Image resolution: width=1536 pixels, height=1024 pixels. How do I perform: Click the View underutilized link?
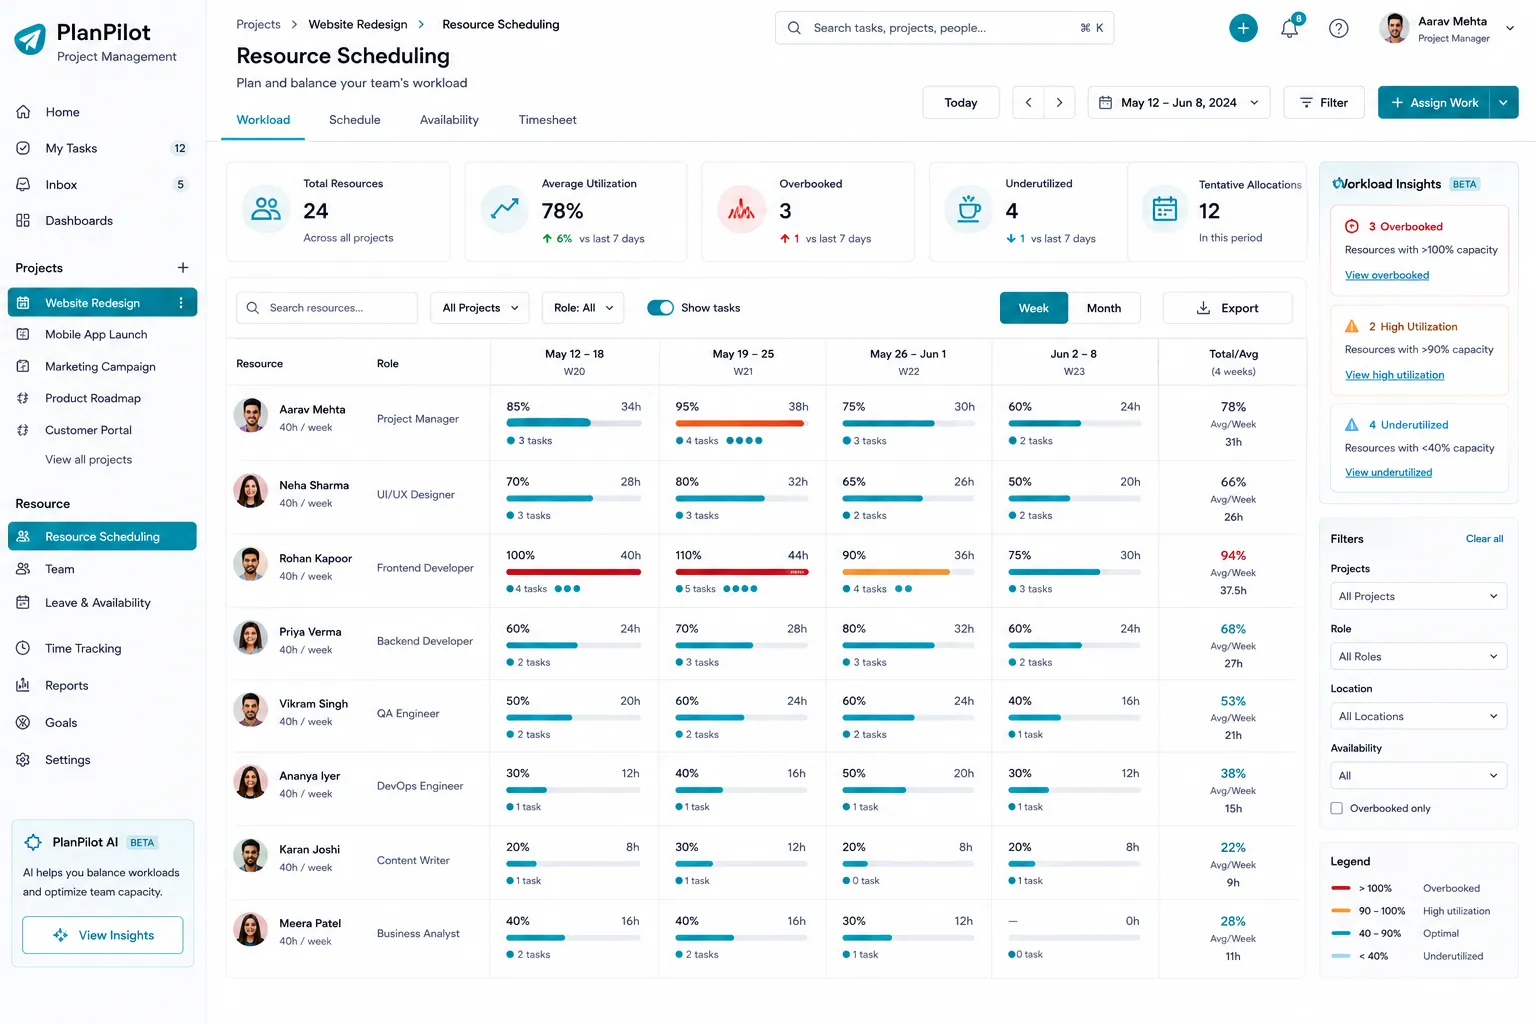tap(1388, 472)
